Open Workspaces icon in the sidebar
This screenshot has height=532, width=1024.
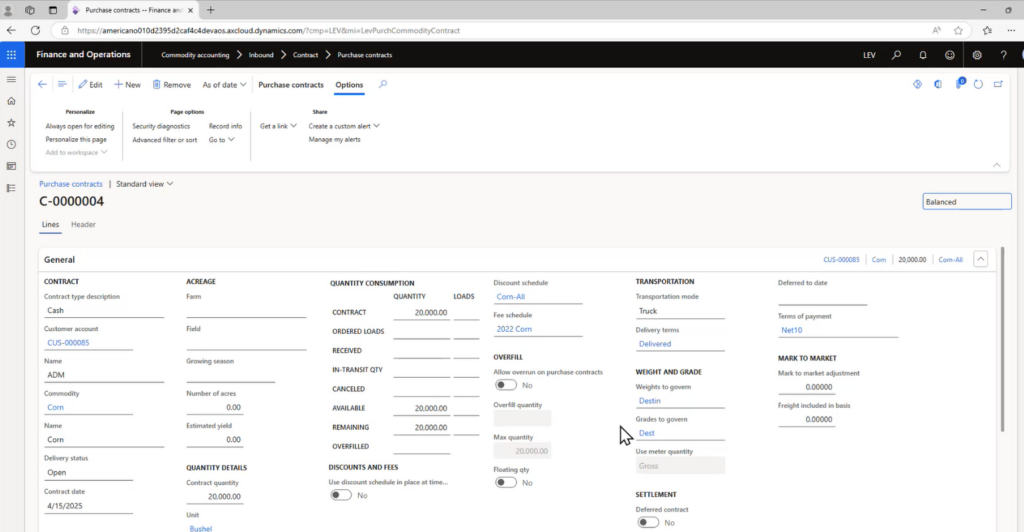coord(11,166)
